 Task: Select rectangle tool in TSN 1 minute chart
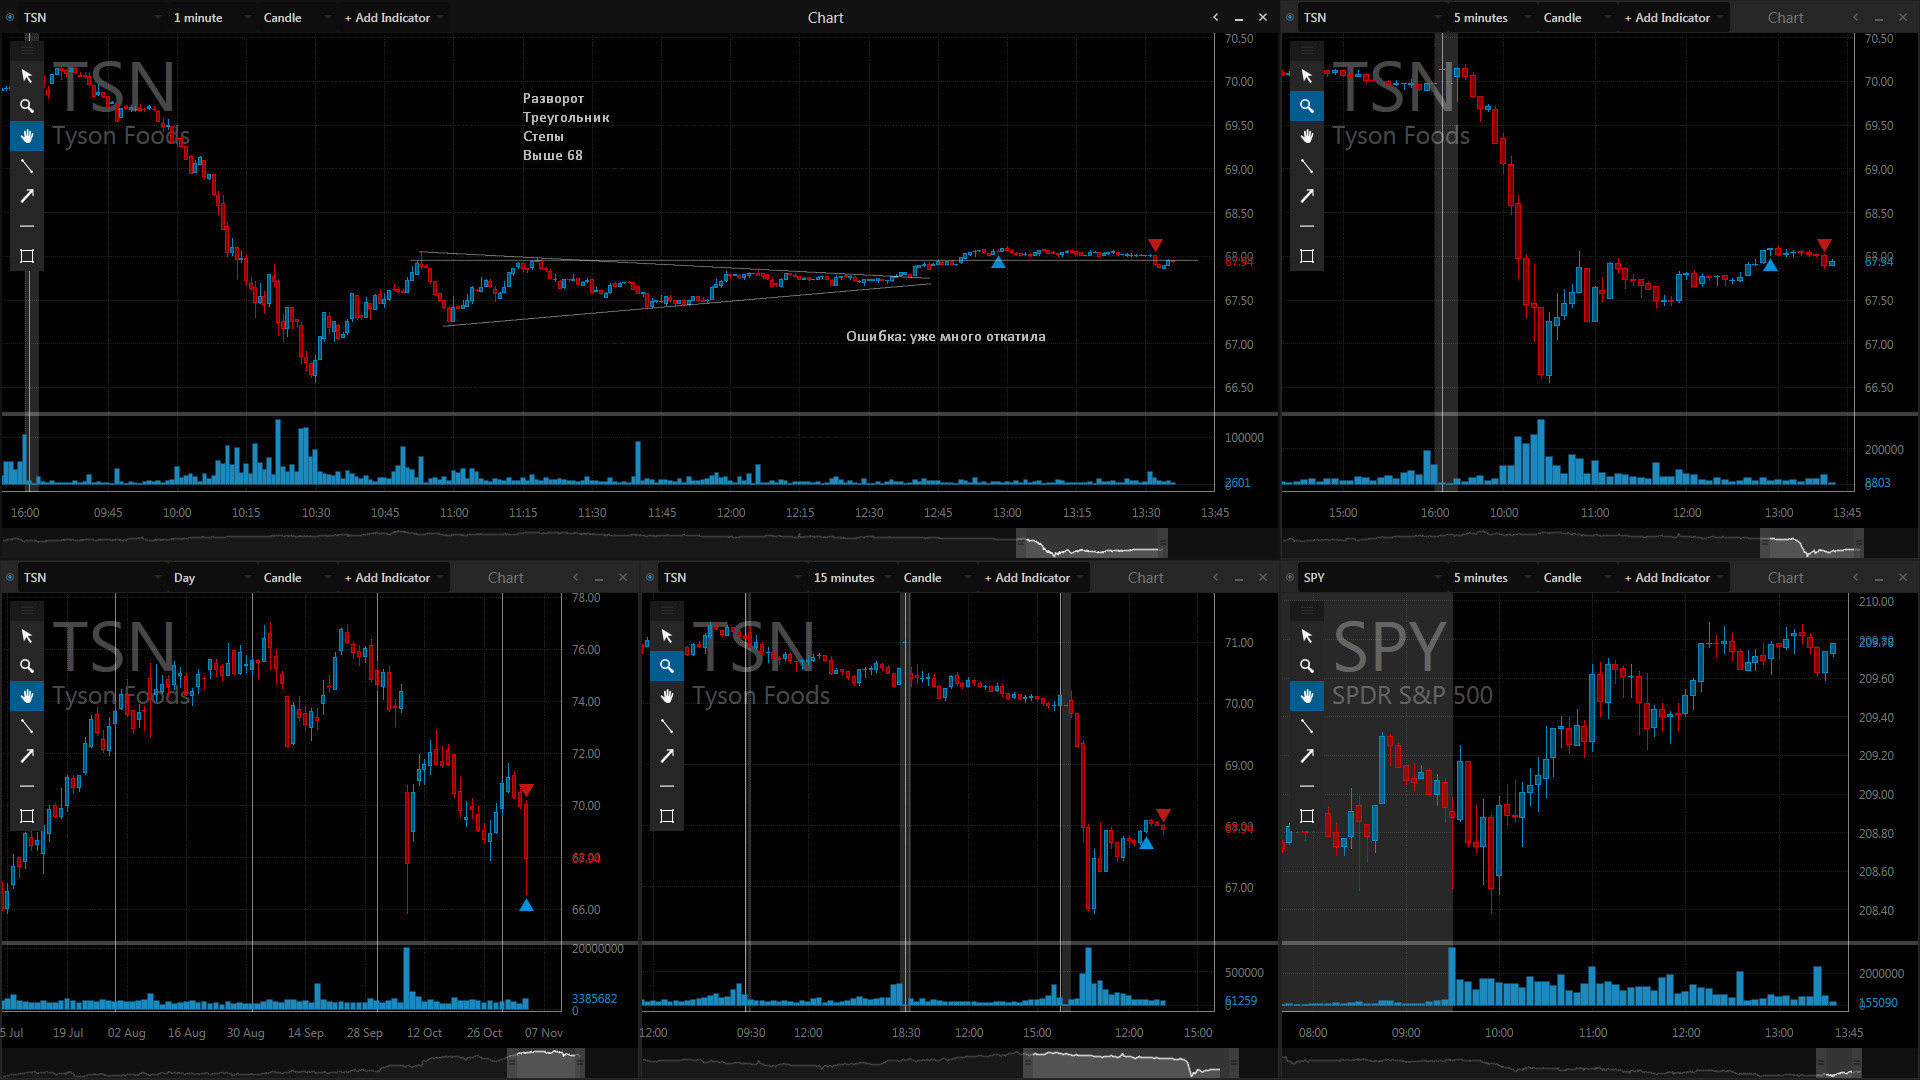pos(27,256)
